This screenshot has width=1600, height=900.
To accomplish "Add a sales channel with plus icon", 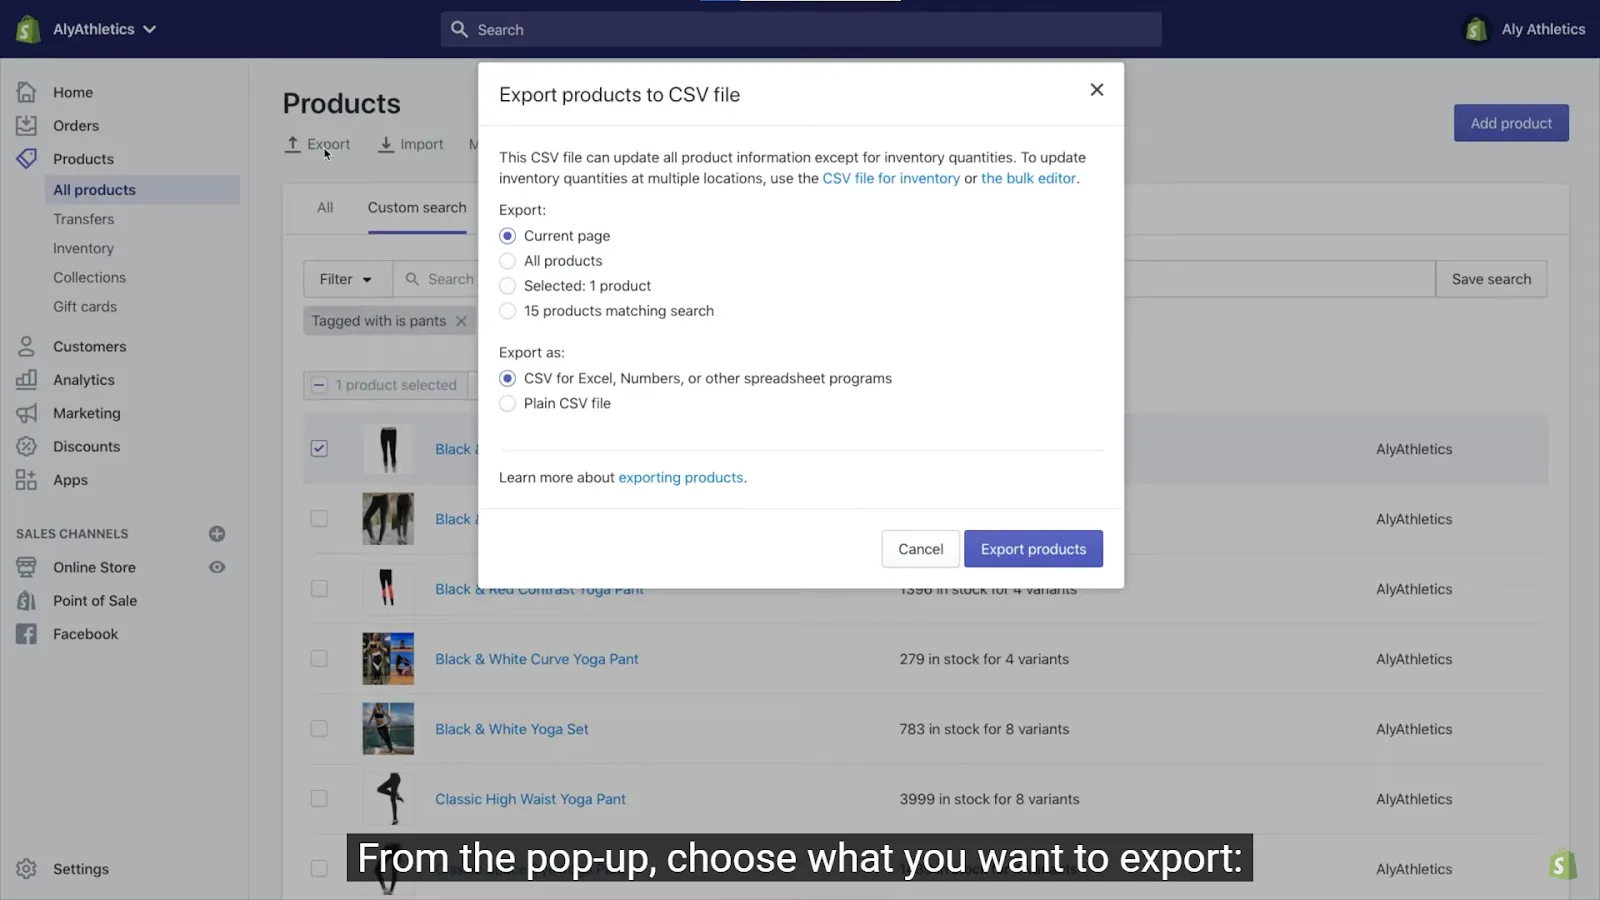I will pyautogui.click(x=217, y=533).
